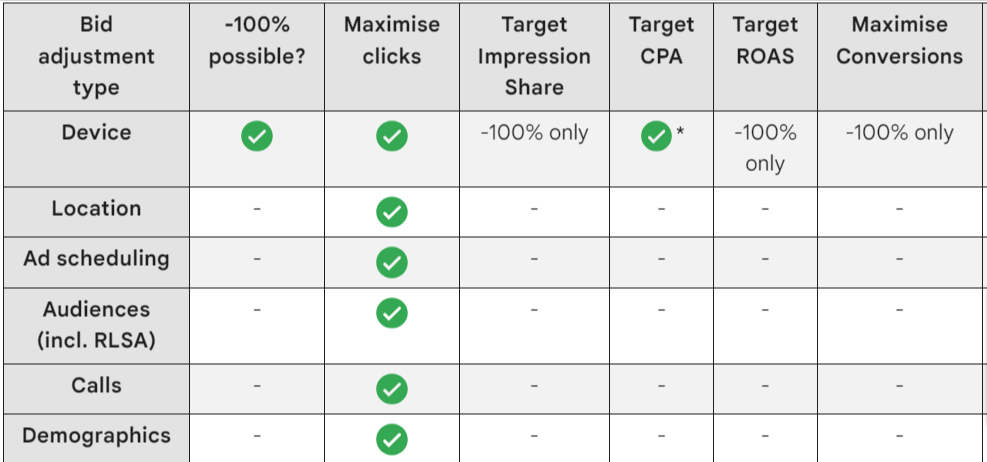Select the Maximise Conversions column header
This screenshot has height=462, width=987.
(x=901, y=57)
